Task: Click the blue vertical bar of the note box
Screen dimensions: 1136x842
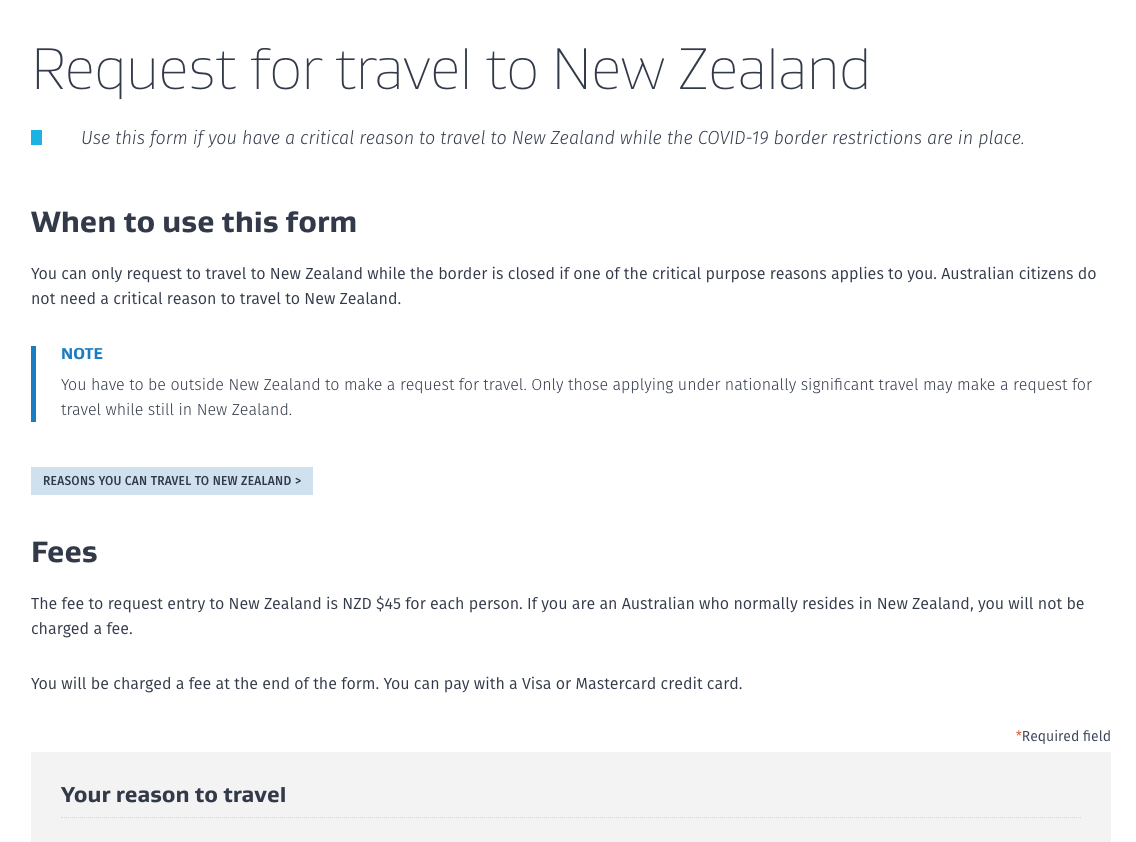Action: pyautogui.click(x=33, y=384)
